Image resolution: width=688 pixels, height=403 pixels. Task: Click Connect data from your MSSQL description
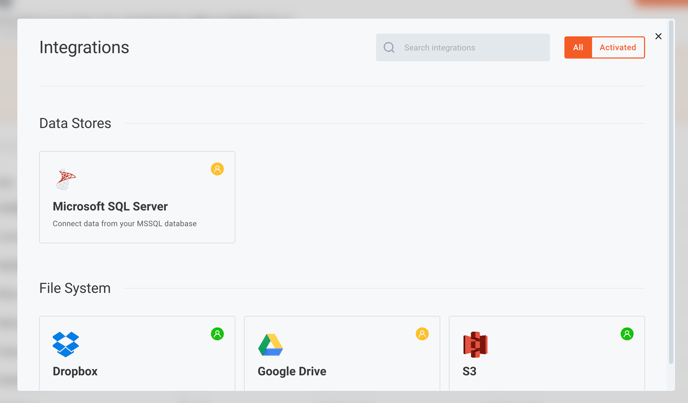pyautogui.click(x=125, y=224)
